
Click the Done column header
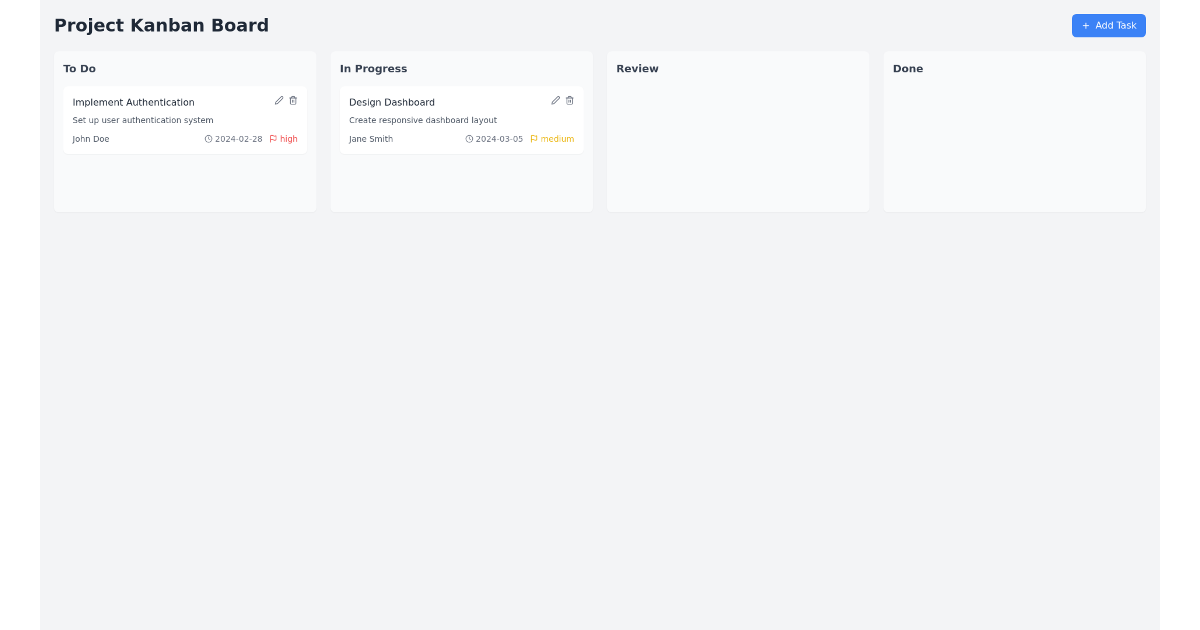pyautogui.click(x=908, y=69)
